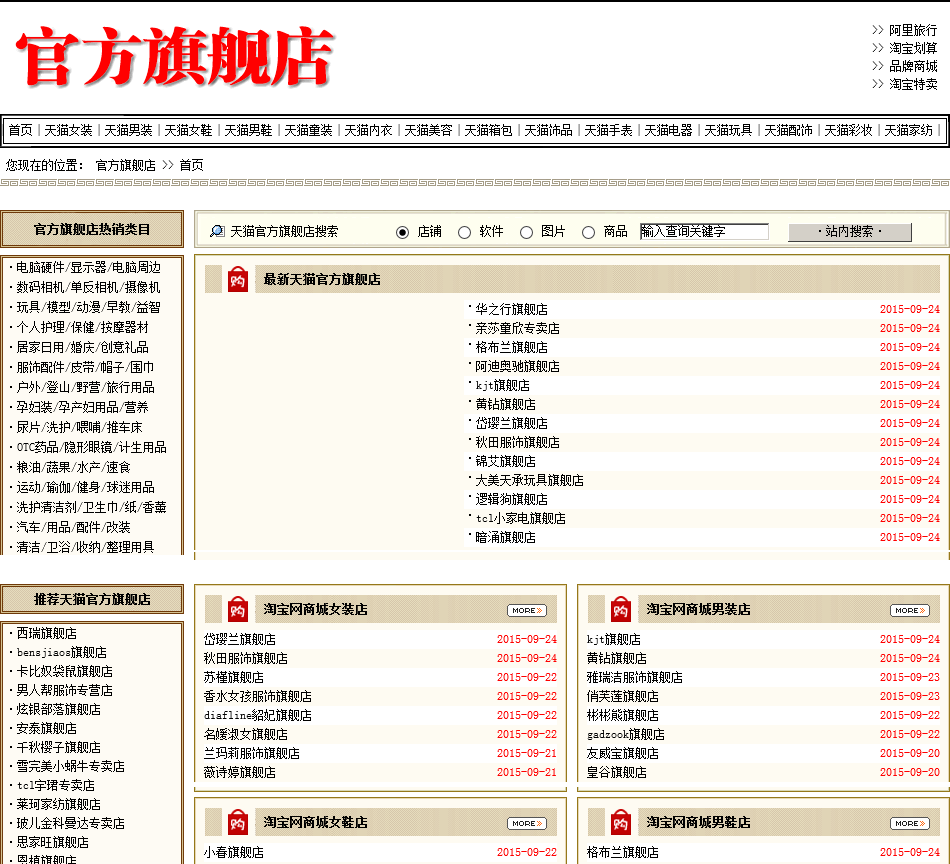Open category 数码相机/单反相机/摄像机
950x864 pixels.
88,287
